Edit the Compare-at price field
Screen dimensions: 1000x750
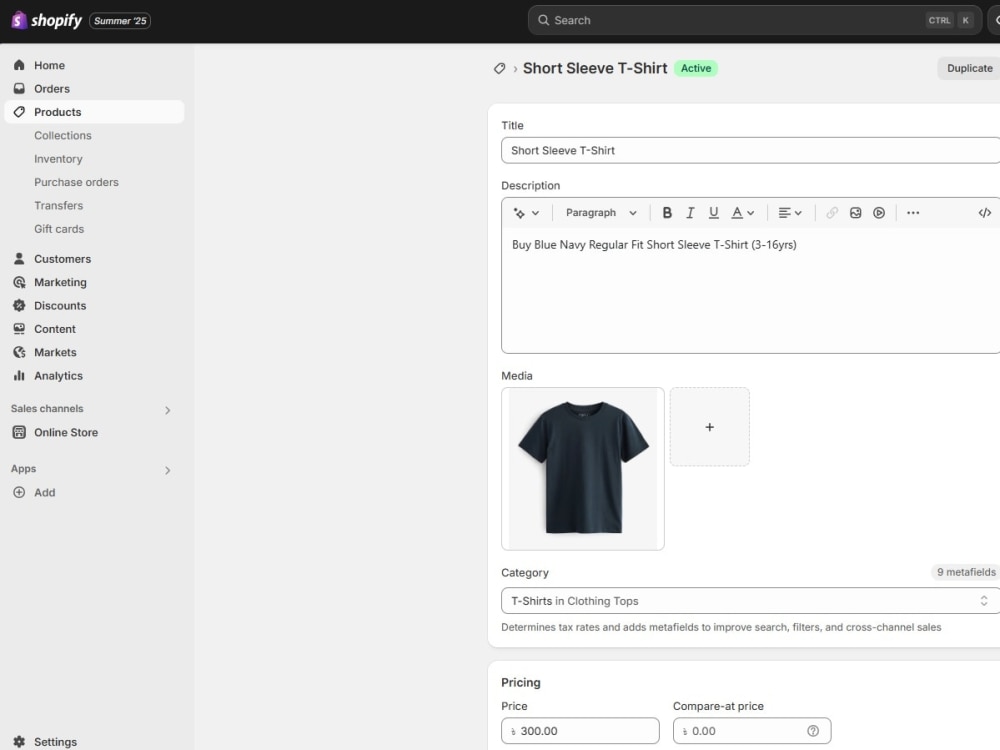[x=752, y=731]
